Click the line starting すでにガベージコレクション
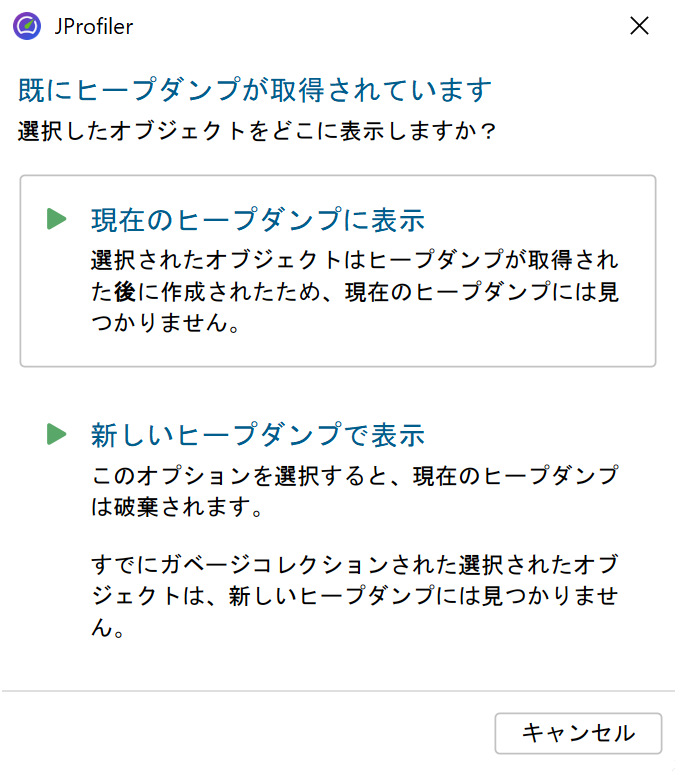The image size is (677, 773). tap(354, 565)
